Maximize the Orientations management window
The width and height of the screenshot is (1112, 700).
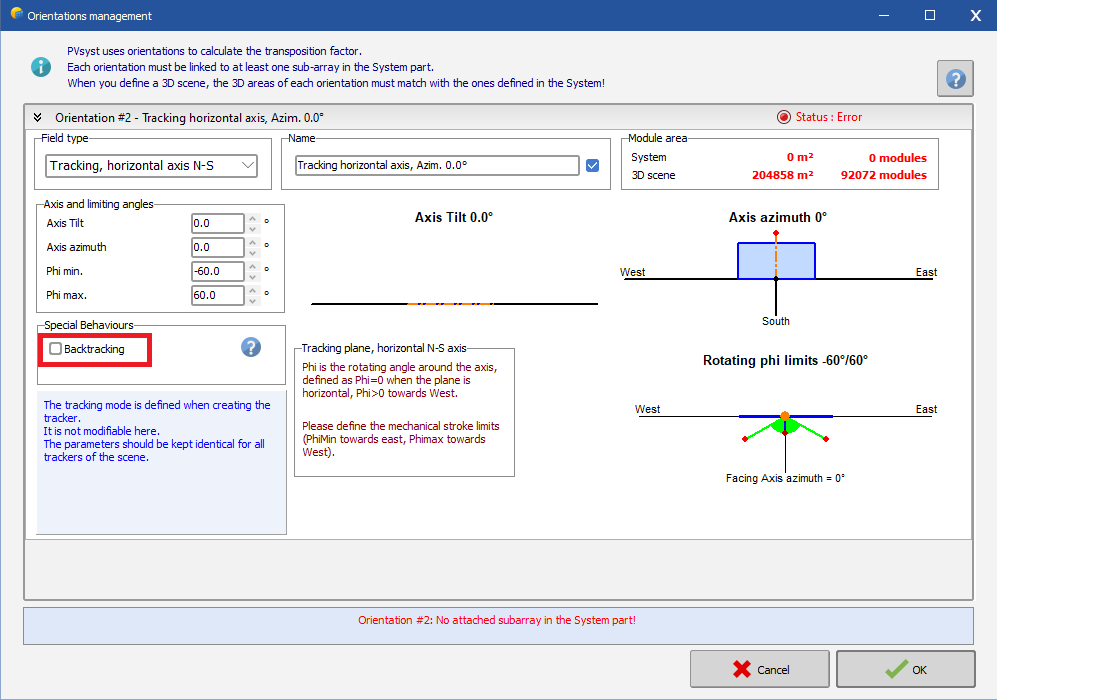pos(930,16)
